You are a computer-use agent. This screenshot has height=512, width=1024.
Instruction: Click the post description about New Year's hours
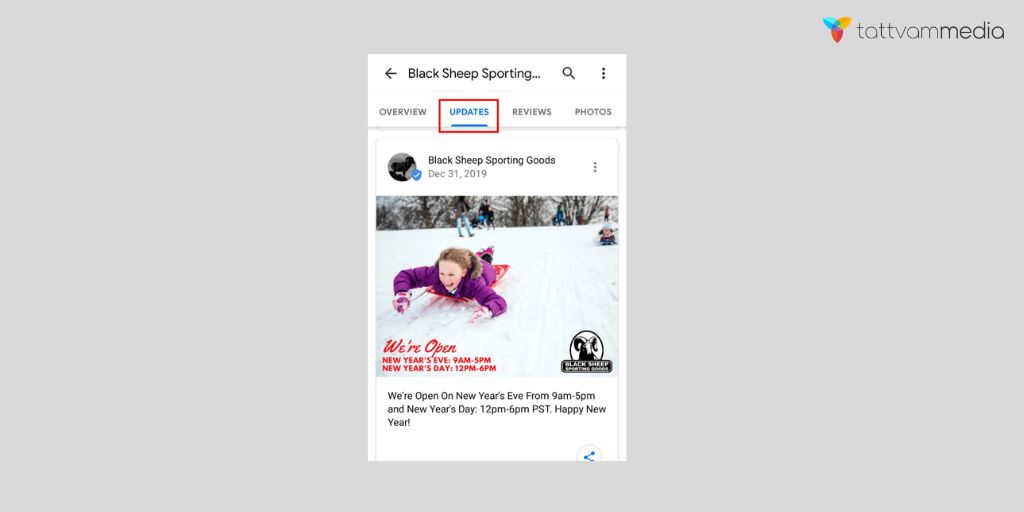496,409
